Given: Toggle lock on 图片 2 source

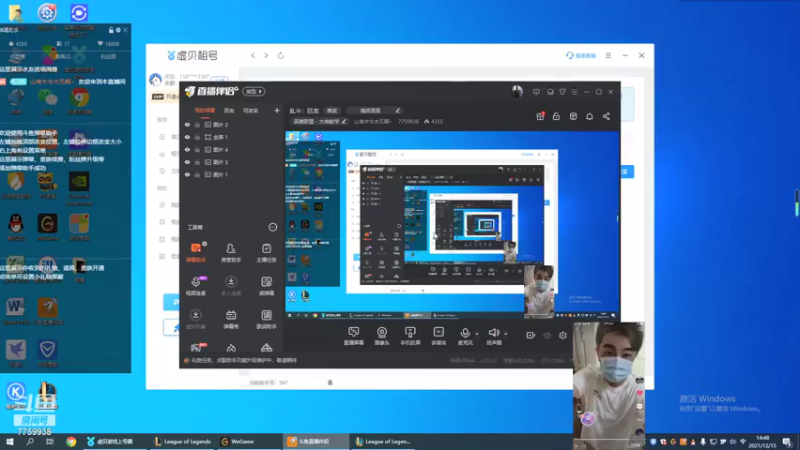Looking at the screenshot, I should click(x=197, y=124).
